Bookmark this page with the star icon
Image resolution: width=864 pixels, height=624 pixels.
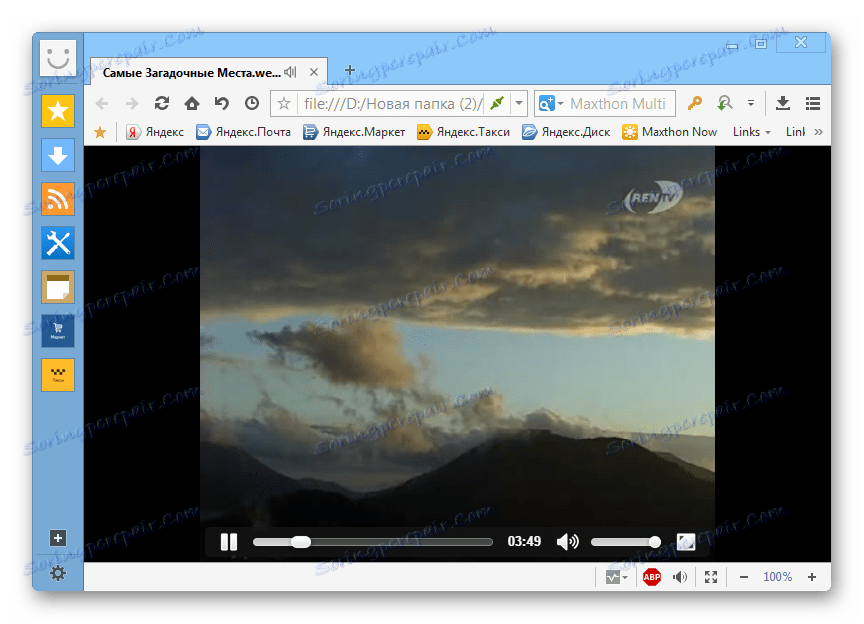coord(284,104)
